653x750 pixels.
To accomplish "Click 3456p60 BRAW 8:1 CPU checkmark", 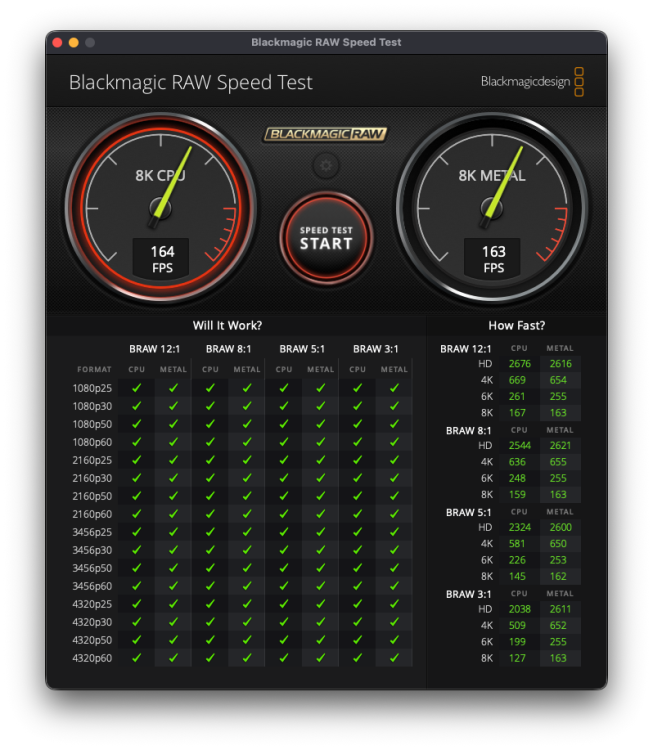I will point(210,586).
